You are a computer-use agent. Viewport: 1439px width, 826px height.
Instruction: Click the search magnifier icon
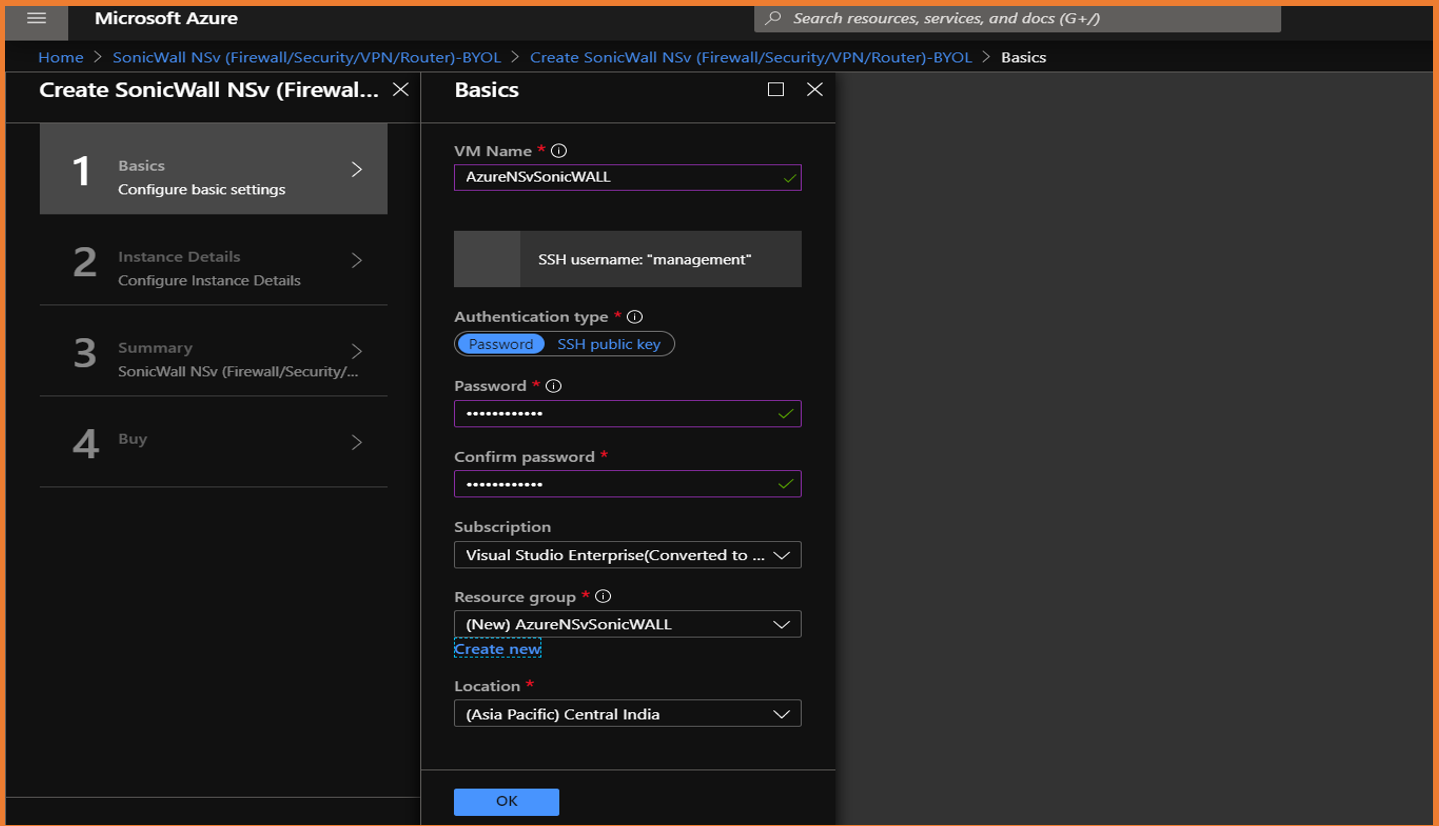(773, 19)
